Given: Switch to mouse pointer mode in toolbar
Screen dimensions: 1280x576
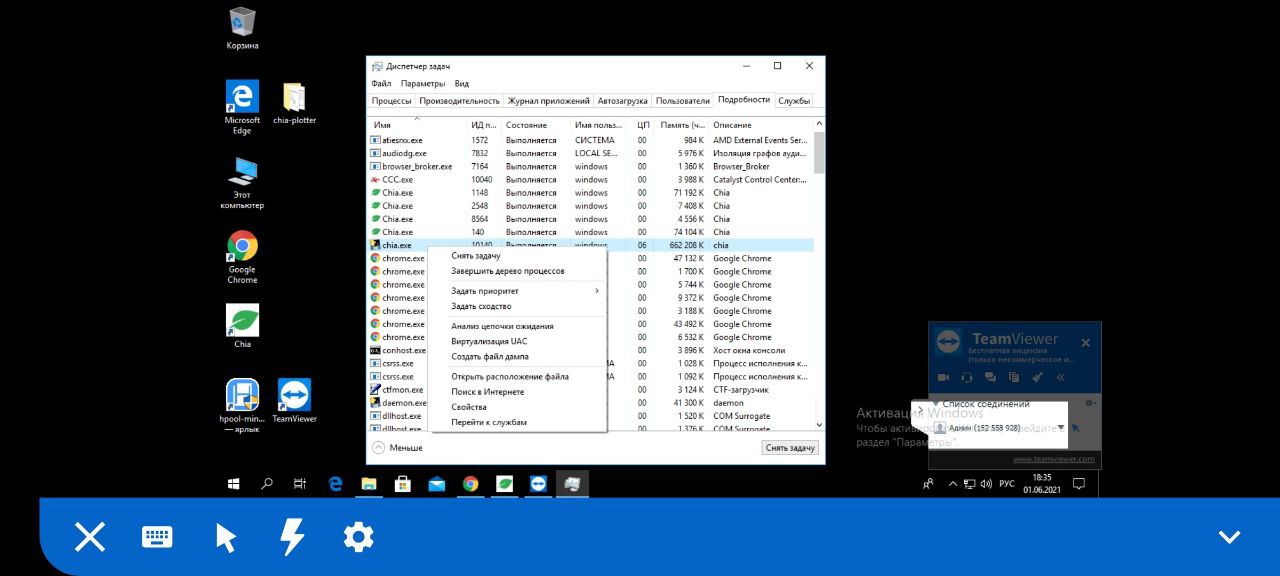Looking at the screenshot, I should [x=226, y=538].
